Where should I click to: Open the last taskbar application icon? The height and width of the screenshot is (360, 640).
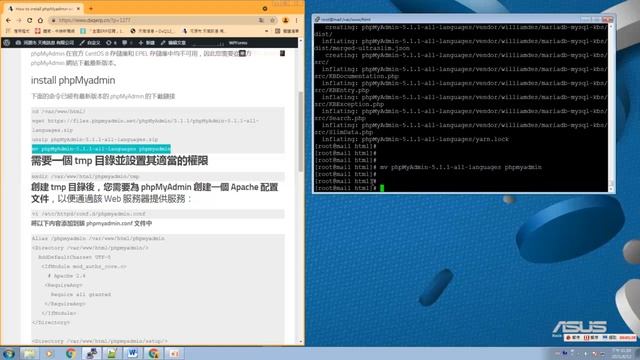point(175,353)
